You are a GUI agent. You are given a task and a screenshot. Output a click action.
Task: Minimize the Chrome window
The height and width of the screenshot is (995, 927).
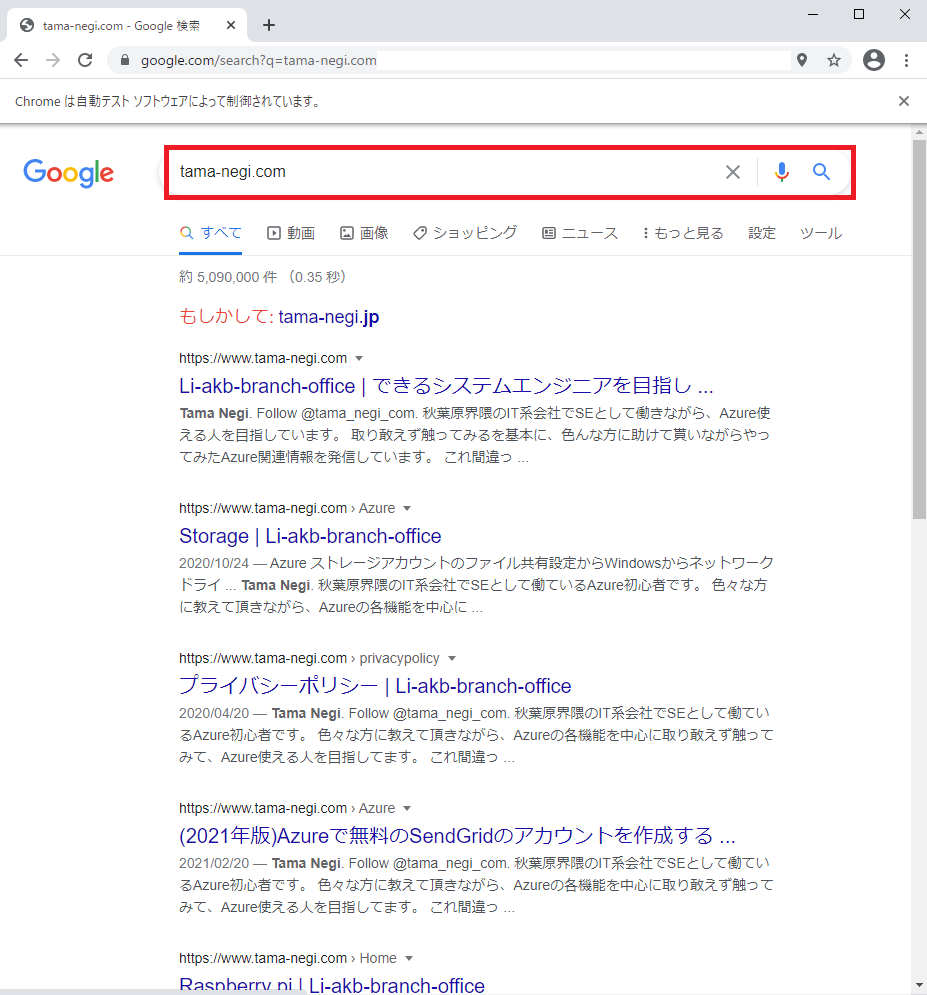point(813,14)
